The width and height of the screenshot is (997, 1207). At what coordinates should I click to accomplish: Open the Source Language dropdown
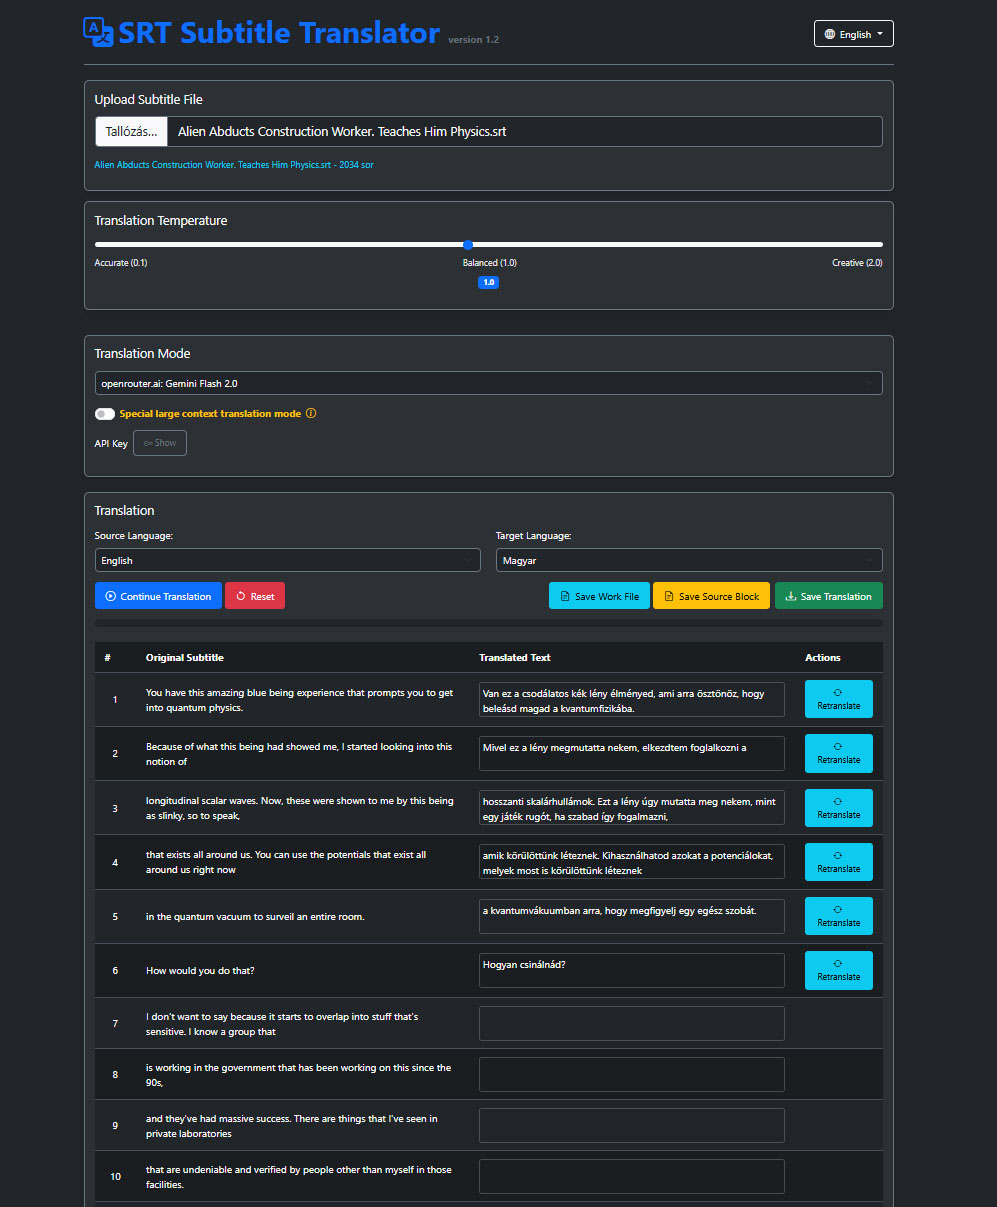coord(287,561)
